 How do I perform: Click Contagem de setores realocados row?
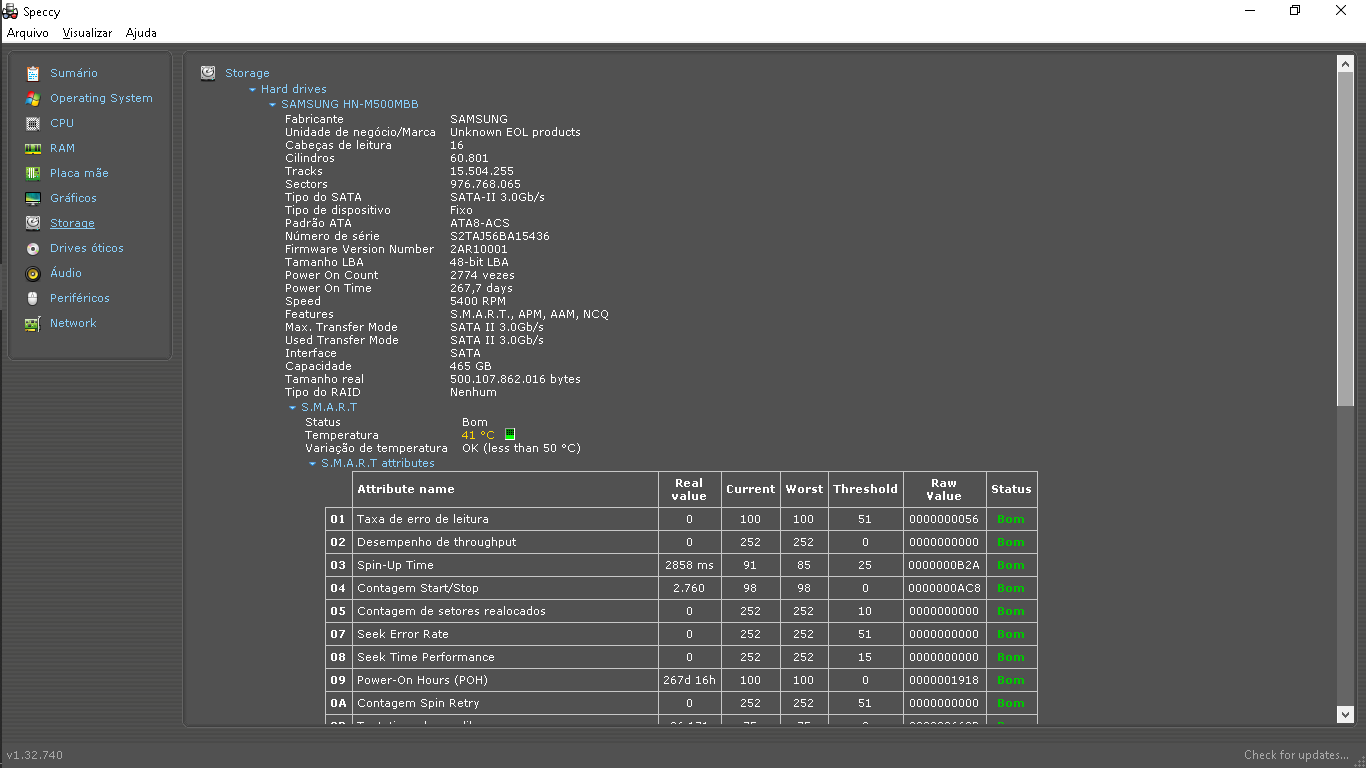(x=681, y=611)
